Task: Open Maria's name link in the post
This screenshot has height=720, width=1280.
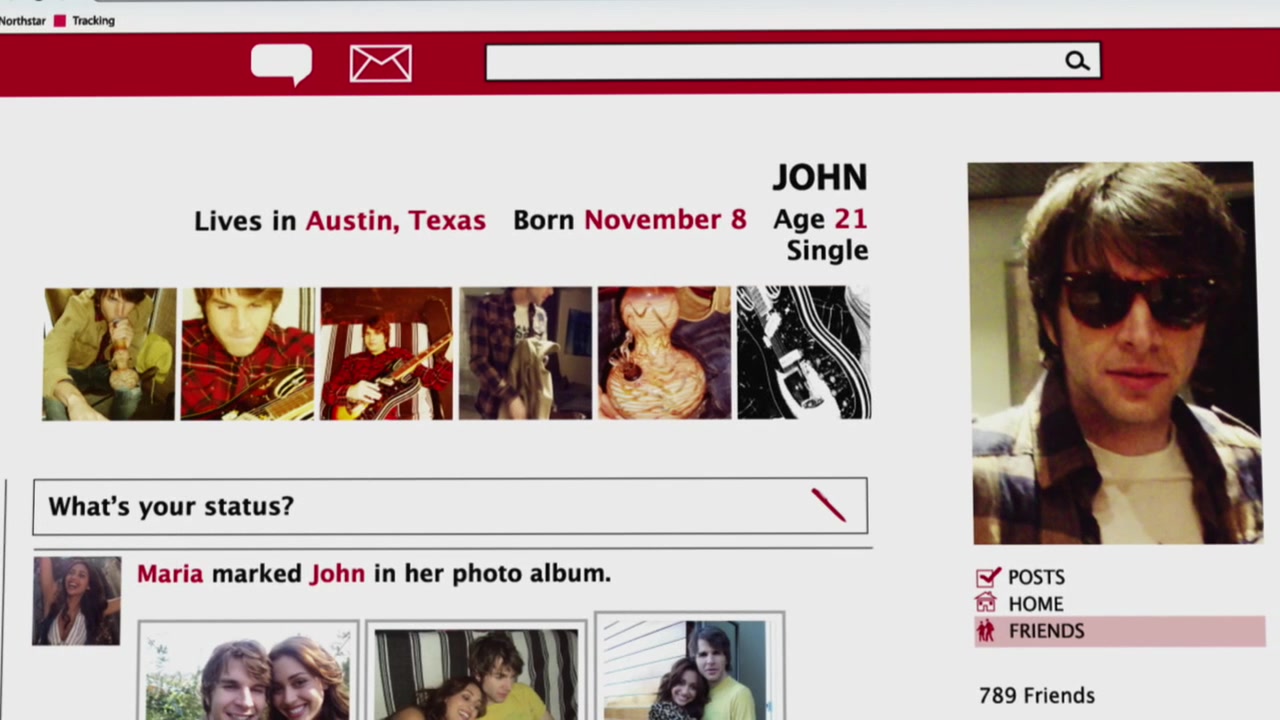Action: [x=170, y=573]
